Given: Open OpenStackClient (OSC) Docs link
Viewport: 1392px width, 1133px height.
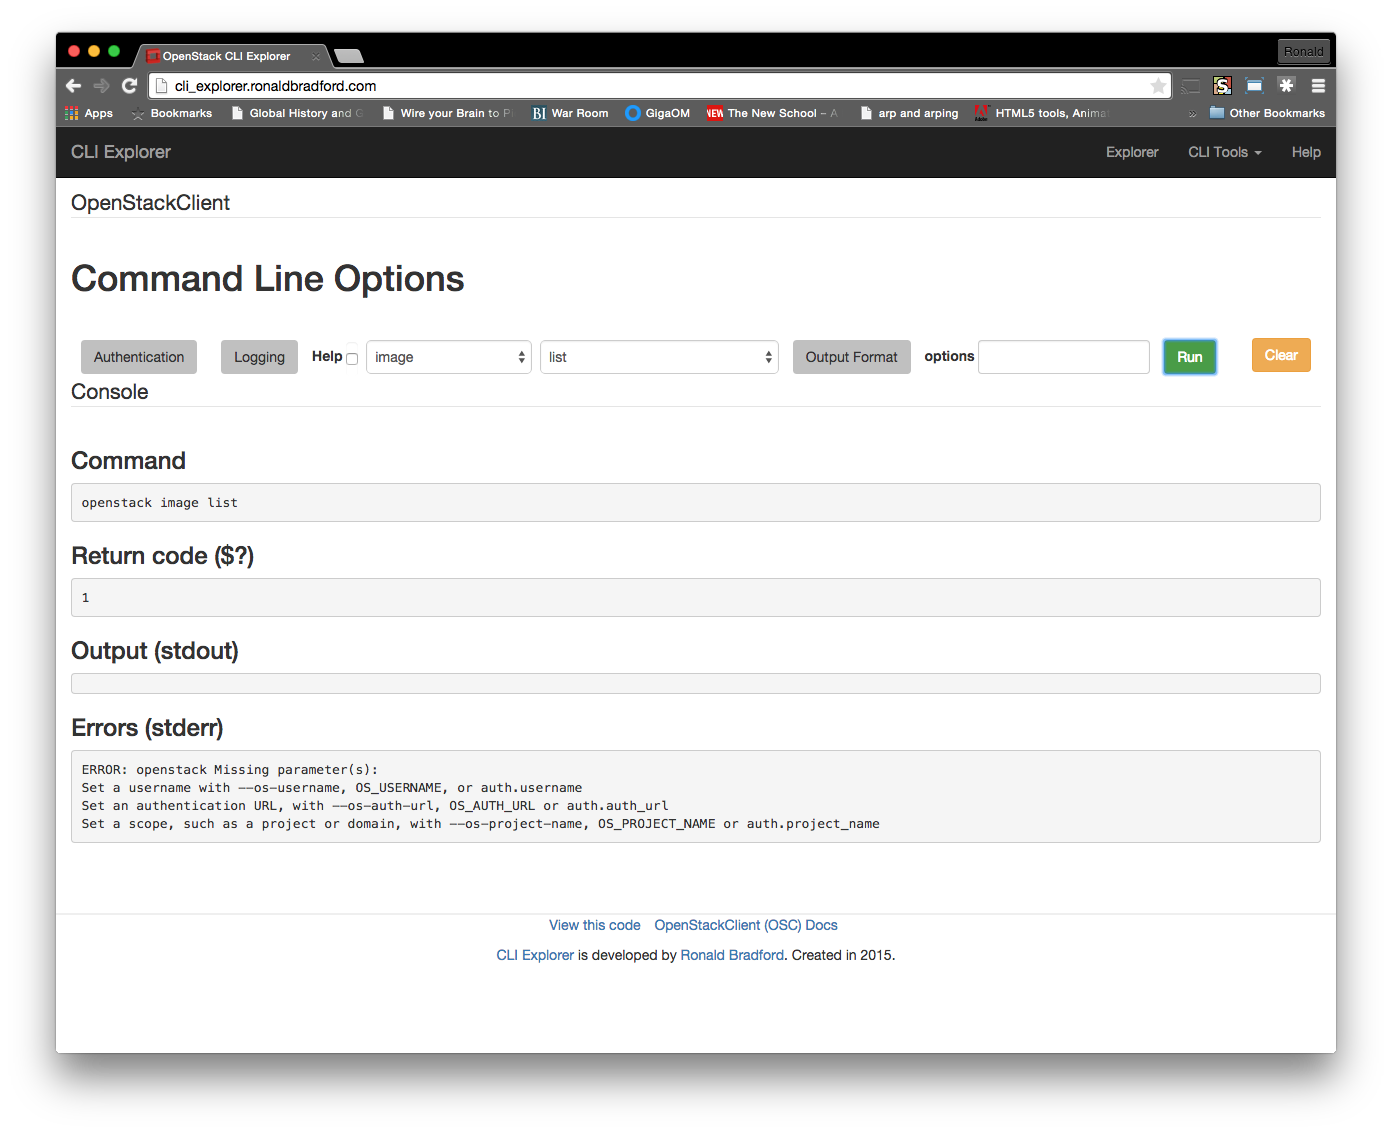Looking at the screenshot, I should click(746, 925).
